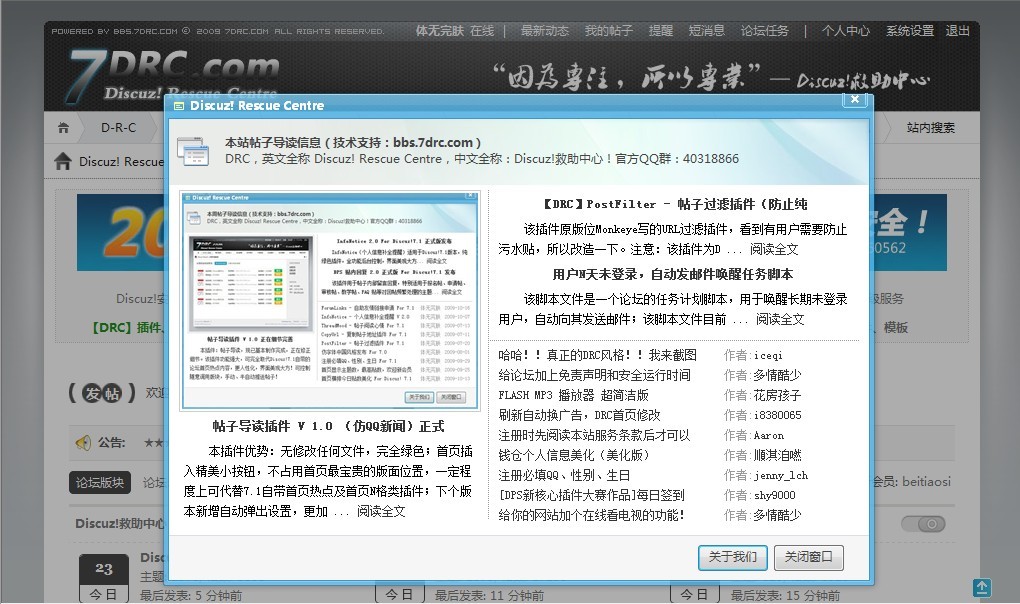
Task: Click the 今日 icon beside 最后发表: 15 分钟前
Action: point(695,594)
